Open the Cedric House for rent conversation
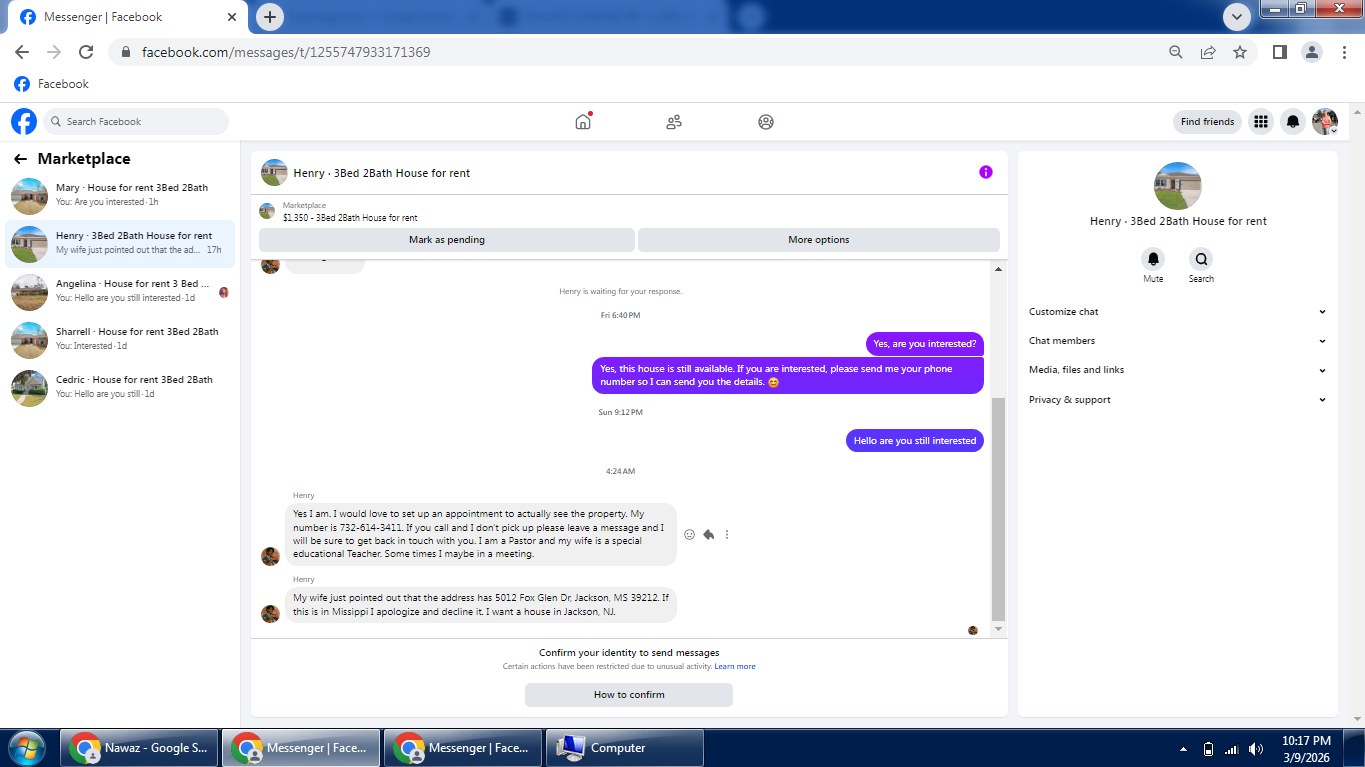The height and width of the screenshot is (767, 1365). [120, 387]
